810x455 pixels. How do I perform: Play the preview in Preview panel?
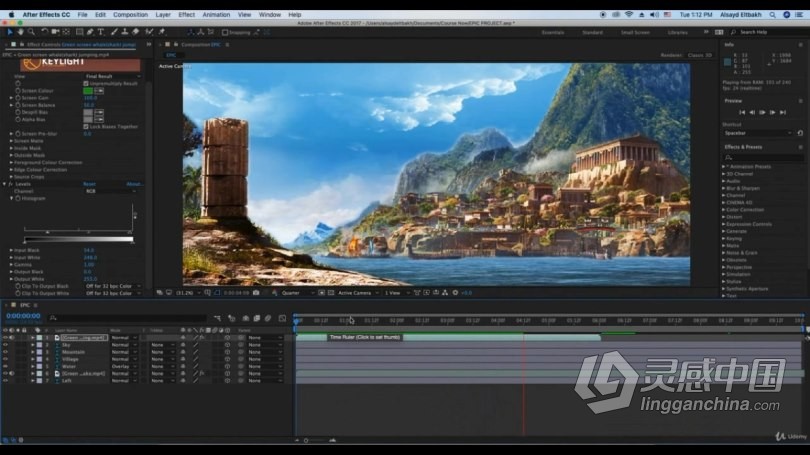[762, 113]
